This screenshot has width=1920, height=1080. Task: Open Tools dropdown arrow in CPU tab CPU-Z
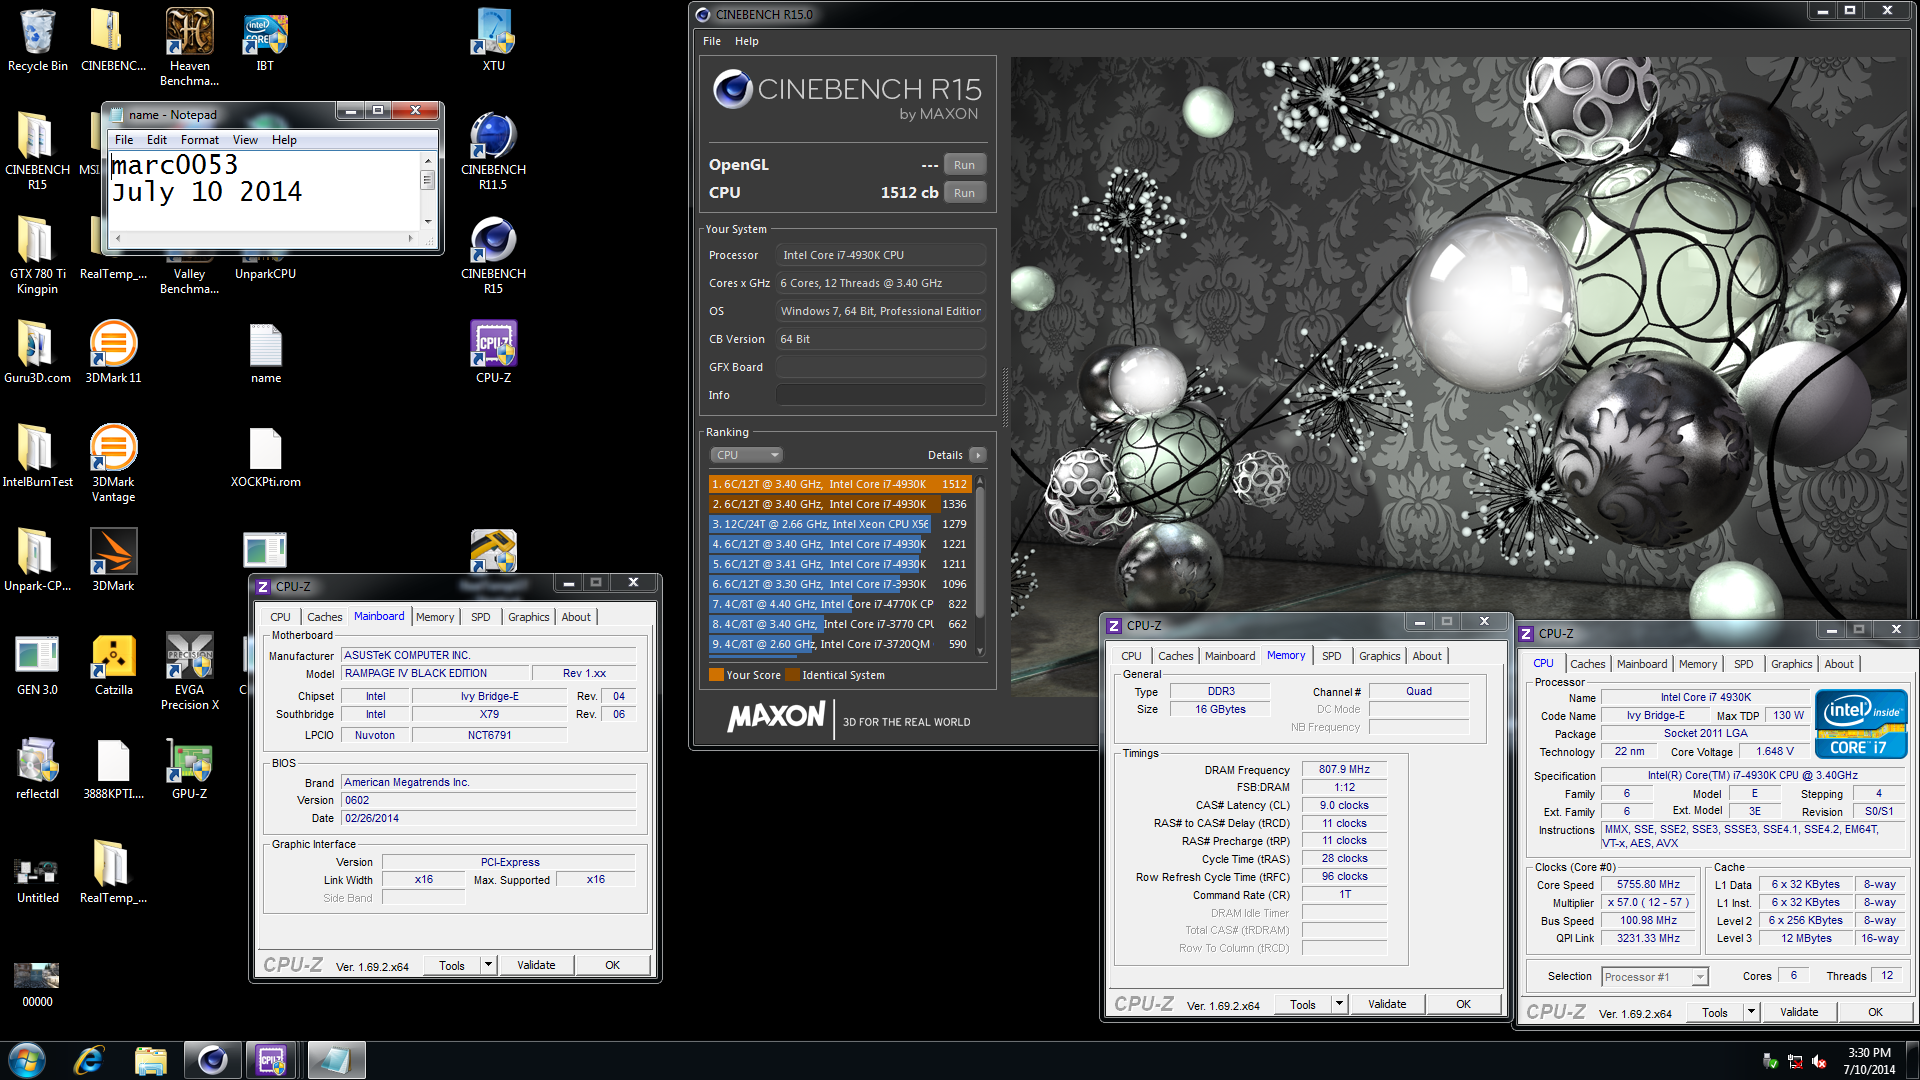pos(1751,1012)
